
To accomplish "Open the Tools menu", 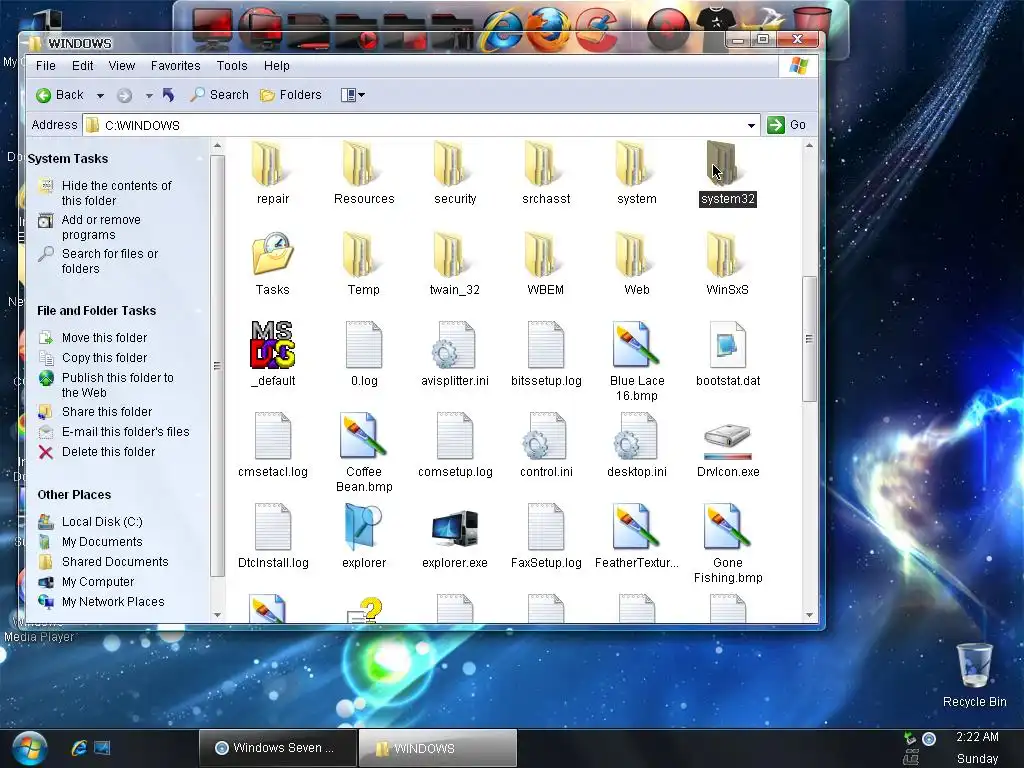I will click(232, 66).
